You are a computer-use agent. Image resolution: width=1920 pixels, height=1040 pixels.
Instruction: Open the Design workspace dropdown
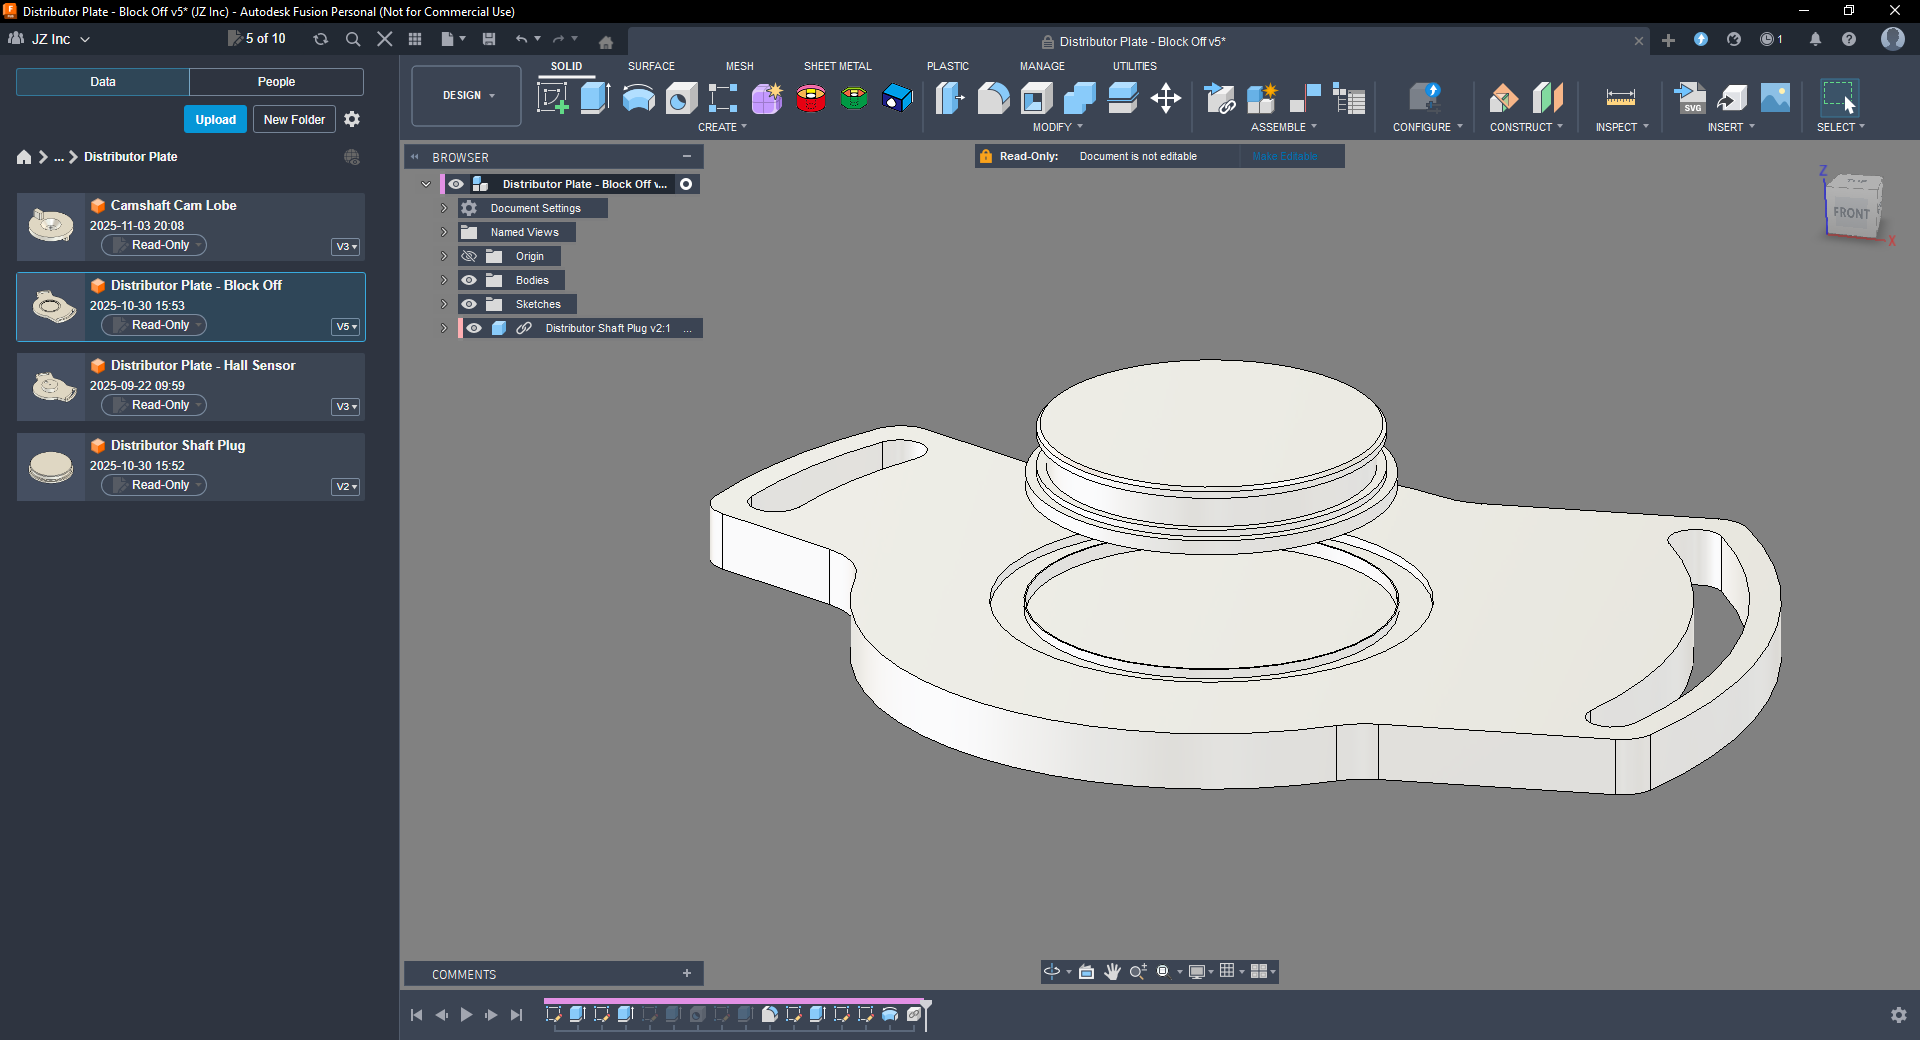467,96
